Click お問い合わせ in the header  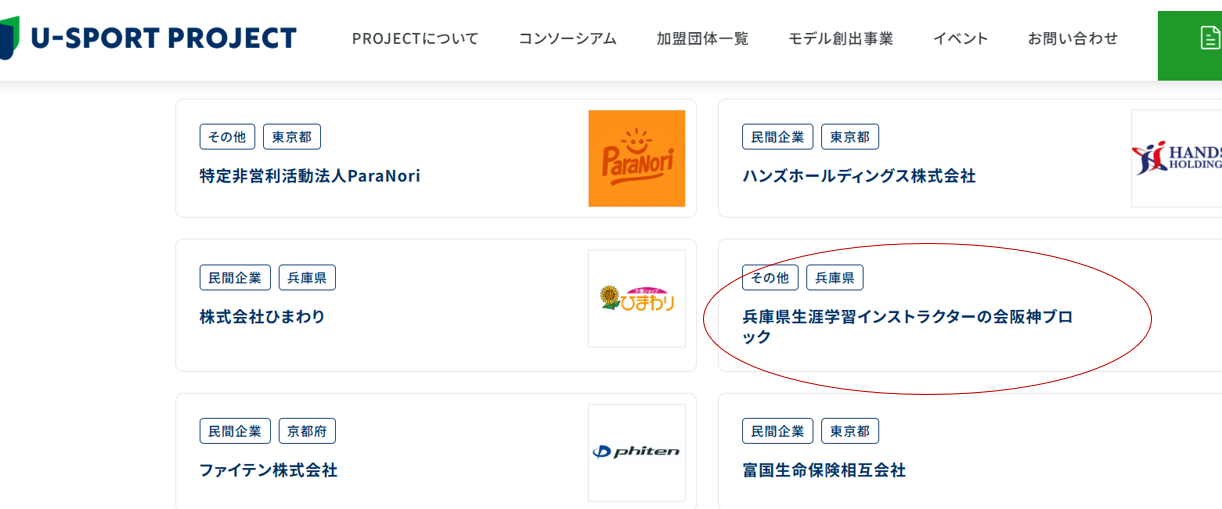click(1072, 38)
